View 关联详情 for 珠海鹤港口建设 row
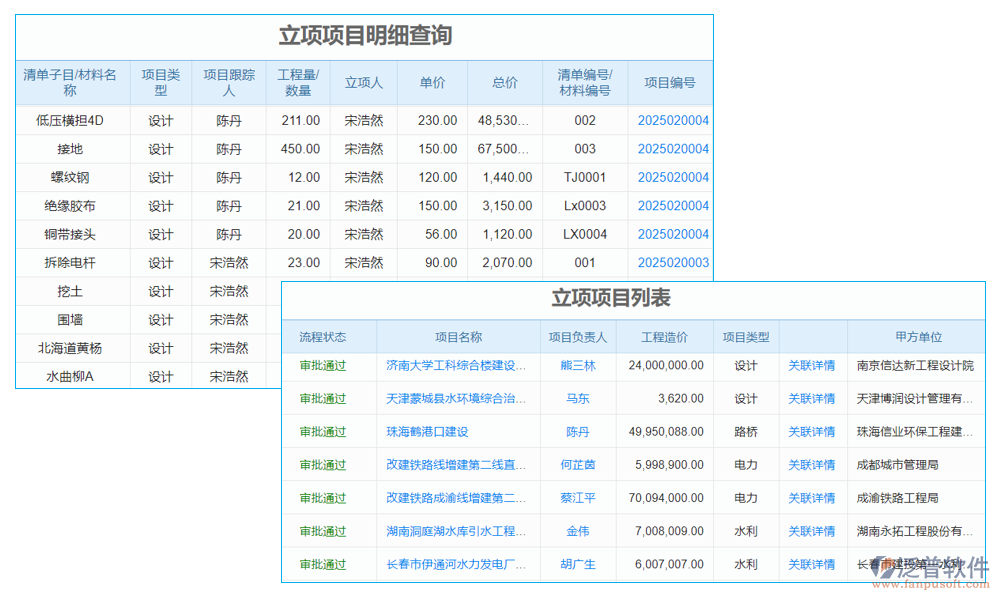 pyautogui.click(x=812, y=432)
